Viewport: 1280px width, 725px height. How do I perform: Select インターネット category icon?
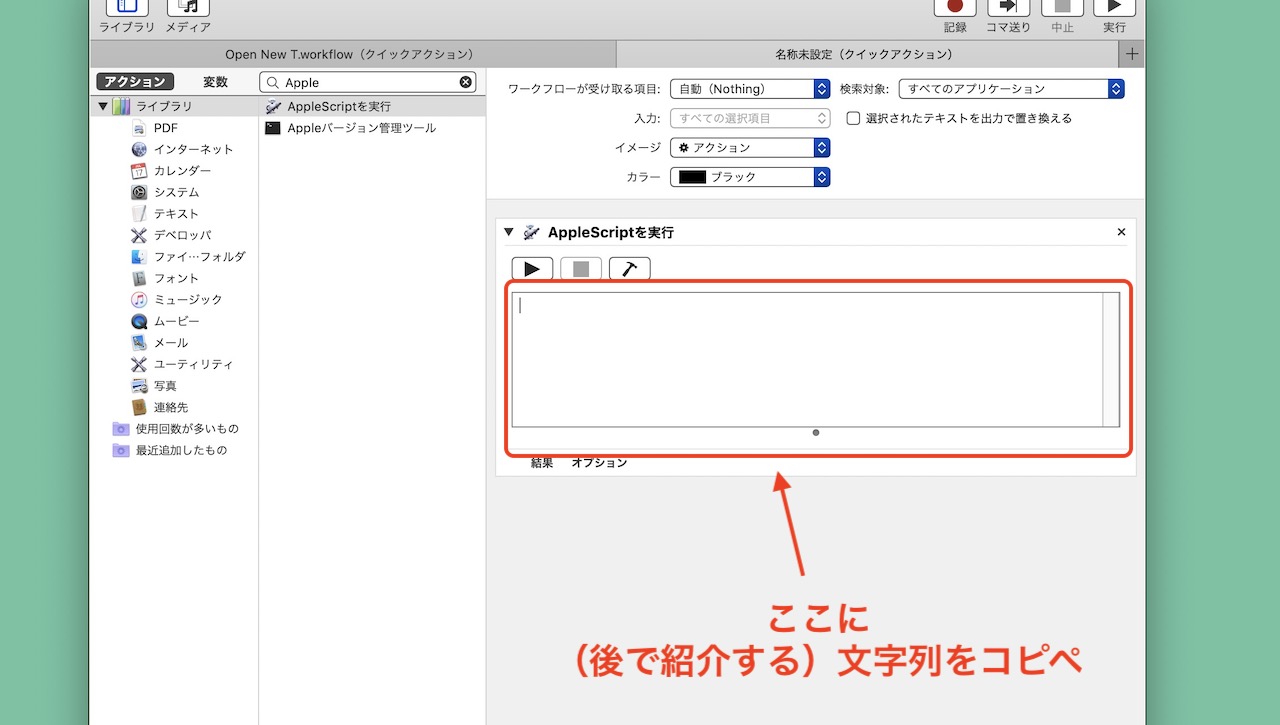[139, 149]
